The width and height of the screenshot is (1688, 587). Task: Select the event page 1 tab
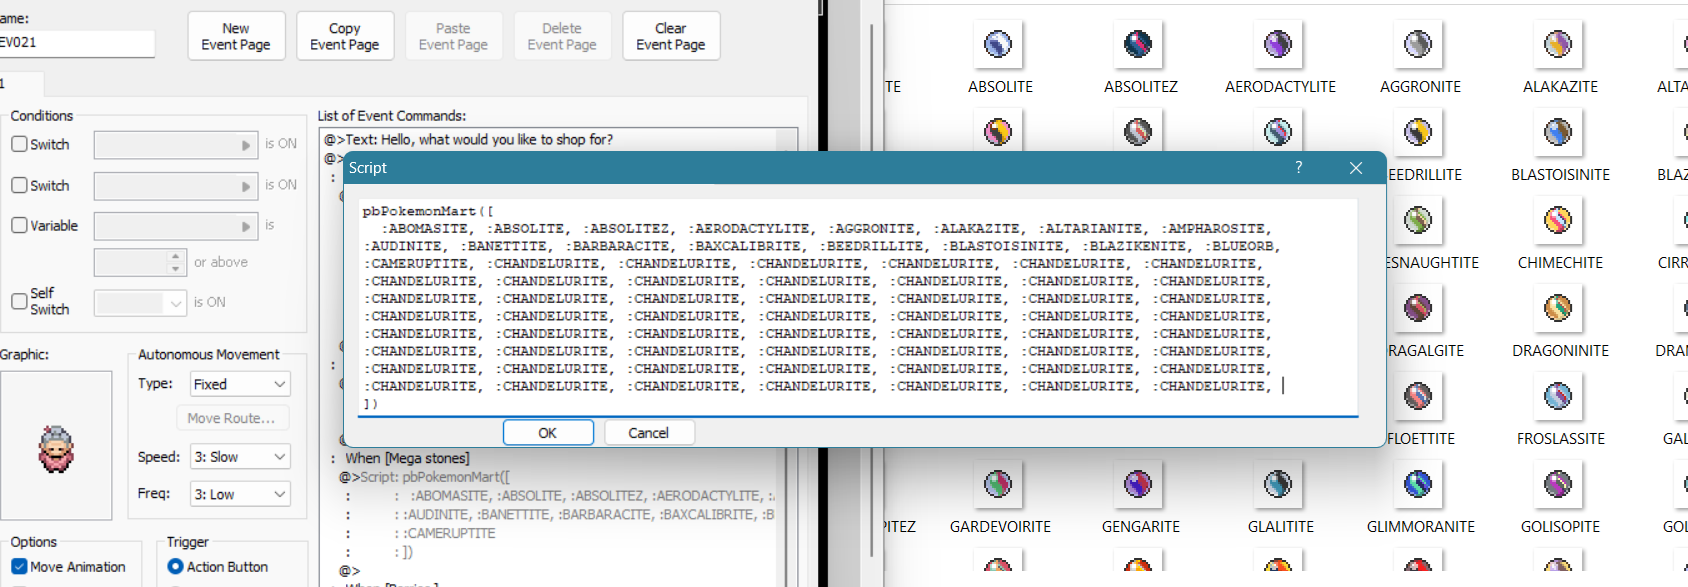(x=20, y=84)
